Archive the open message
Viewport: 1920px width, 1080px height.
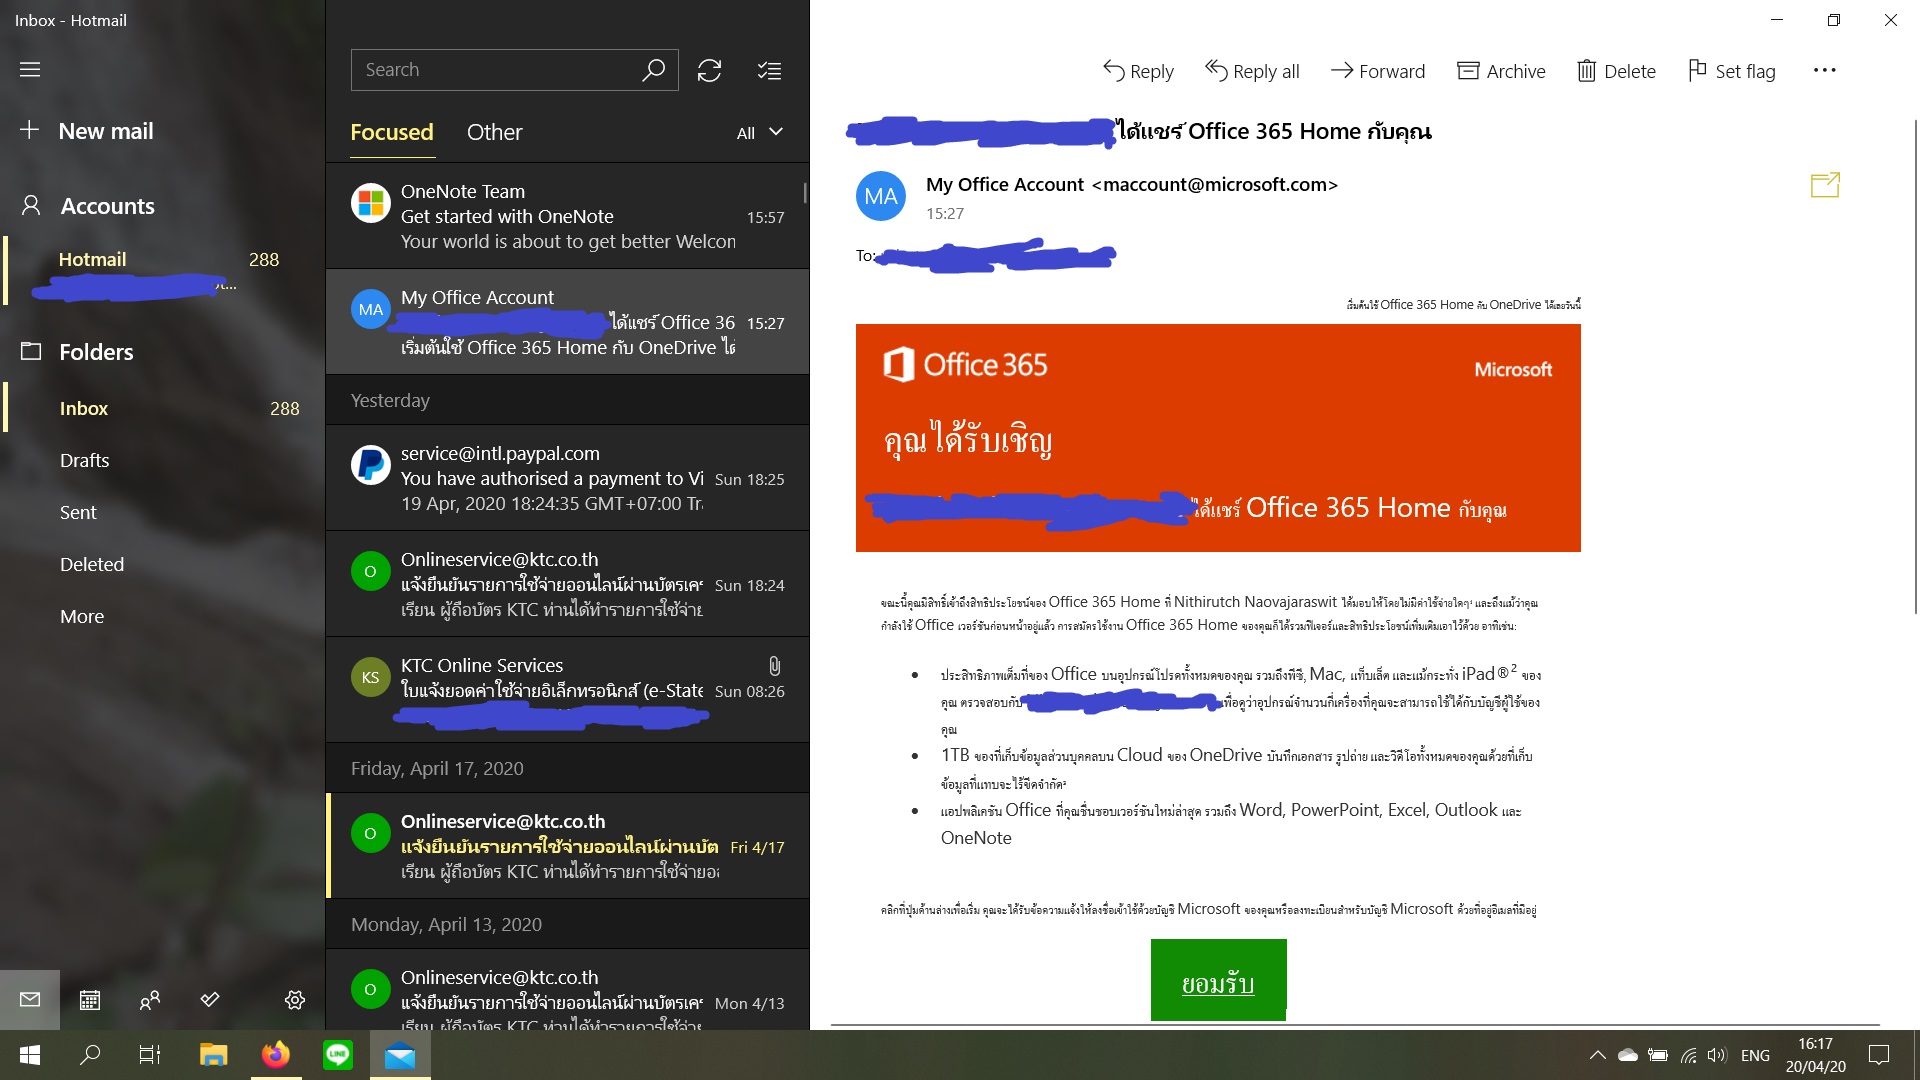(x=1501, y=71)
